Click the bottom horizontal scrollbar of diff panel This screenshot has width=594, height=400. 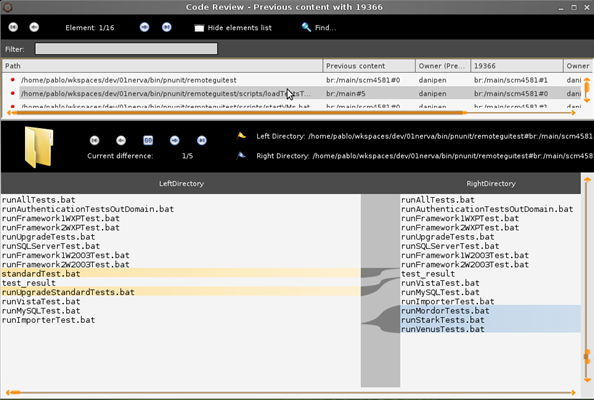pyautogui.click(x=291, y=392)
